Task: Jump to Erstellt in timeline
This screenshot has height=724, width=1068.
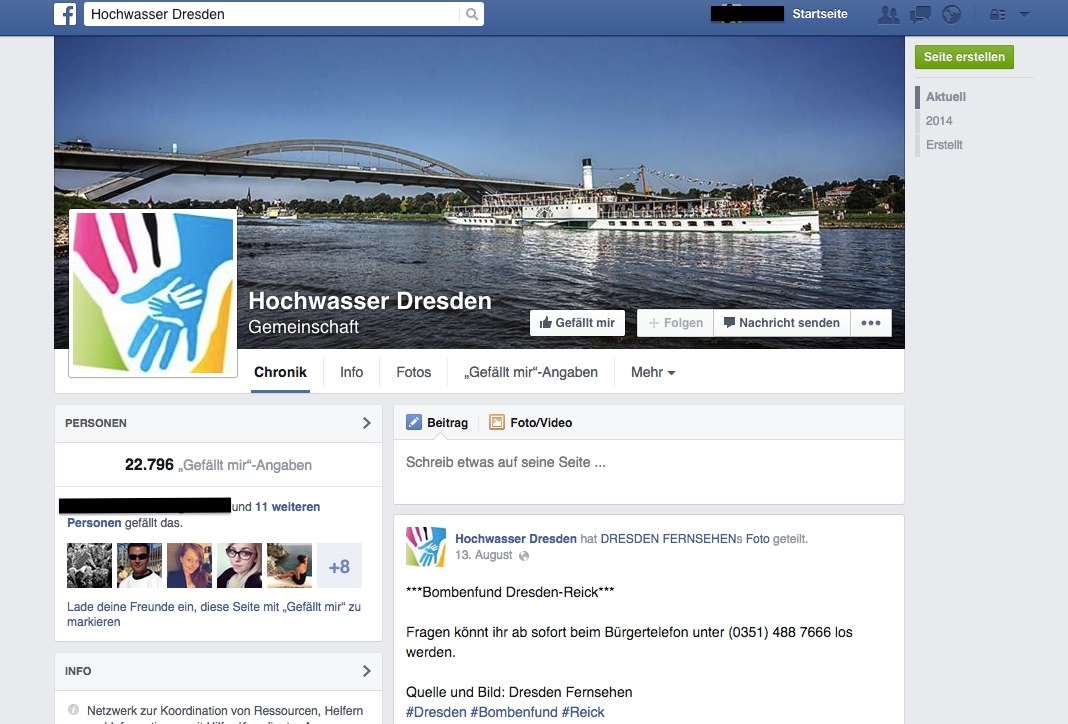Action: tap(944, 144)
